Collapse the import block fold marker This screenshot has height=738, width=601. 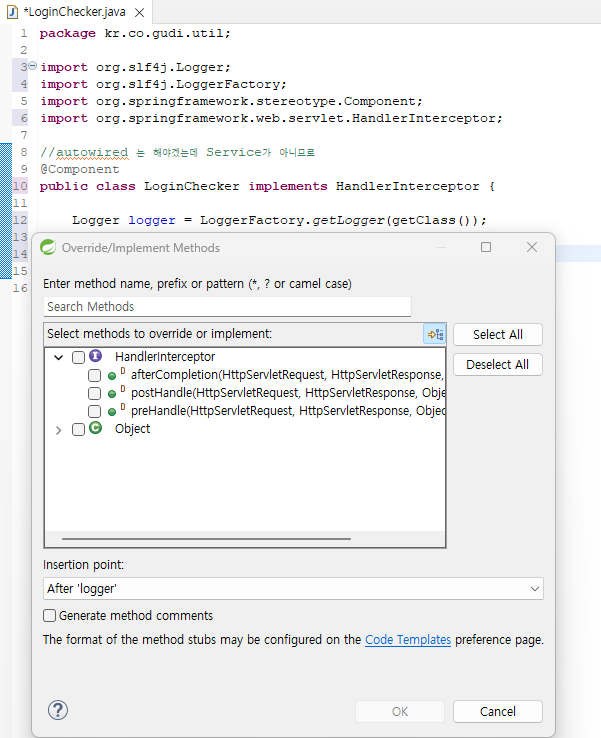[32, 65]
